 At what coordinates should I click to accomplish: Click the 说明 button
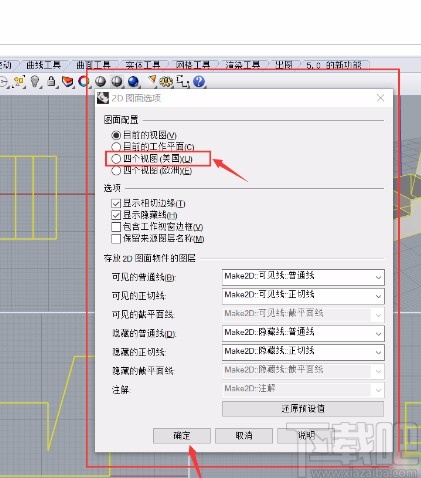click(x=306, y=436)
